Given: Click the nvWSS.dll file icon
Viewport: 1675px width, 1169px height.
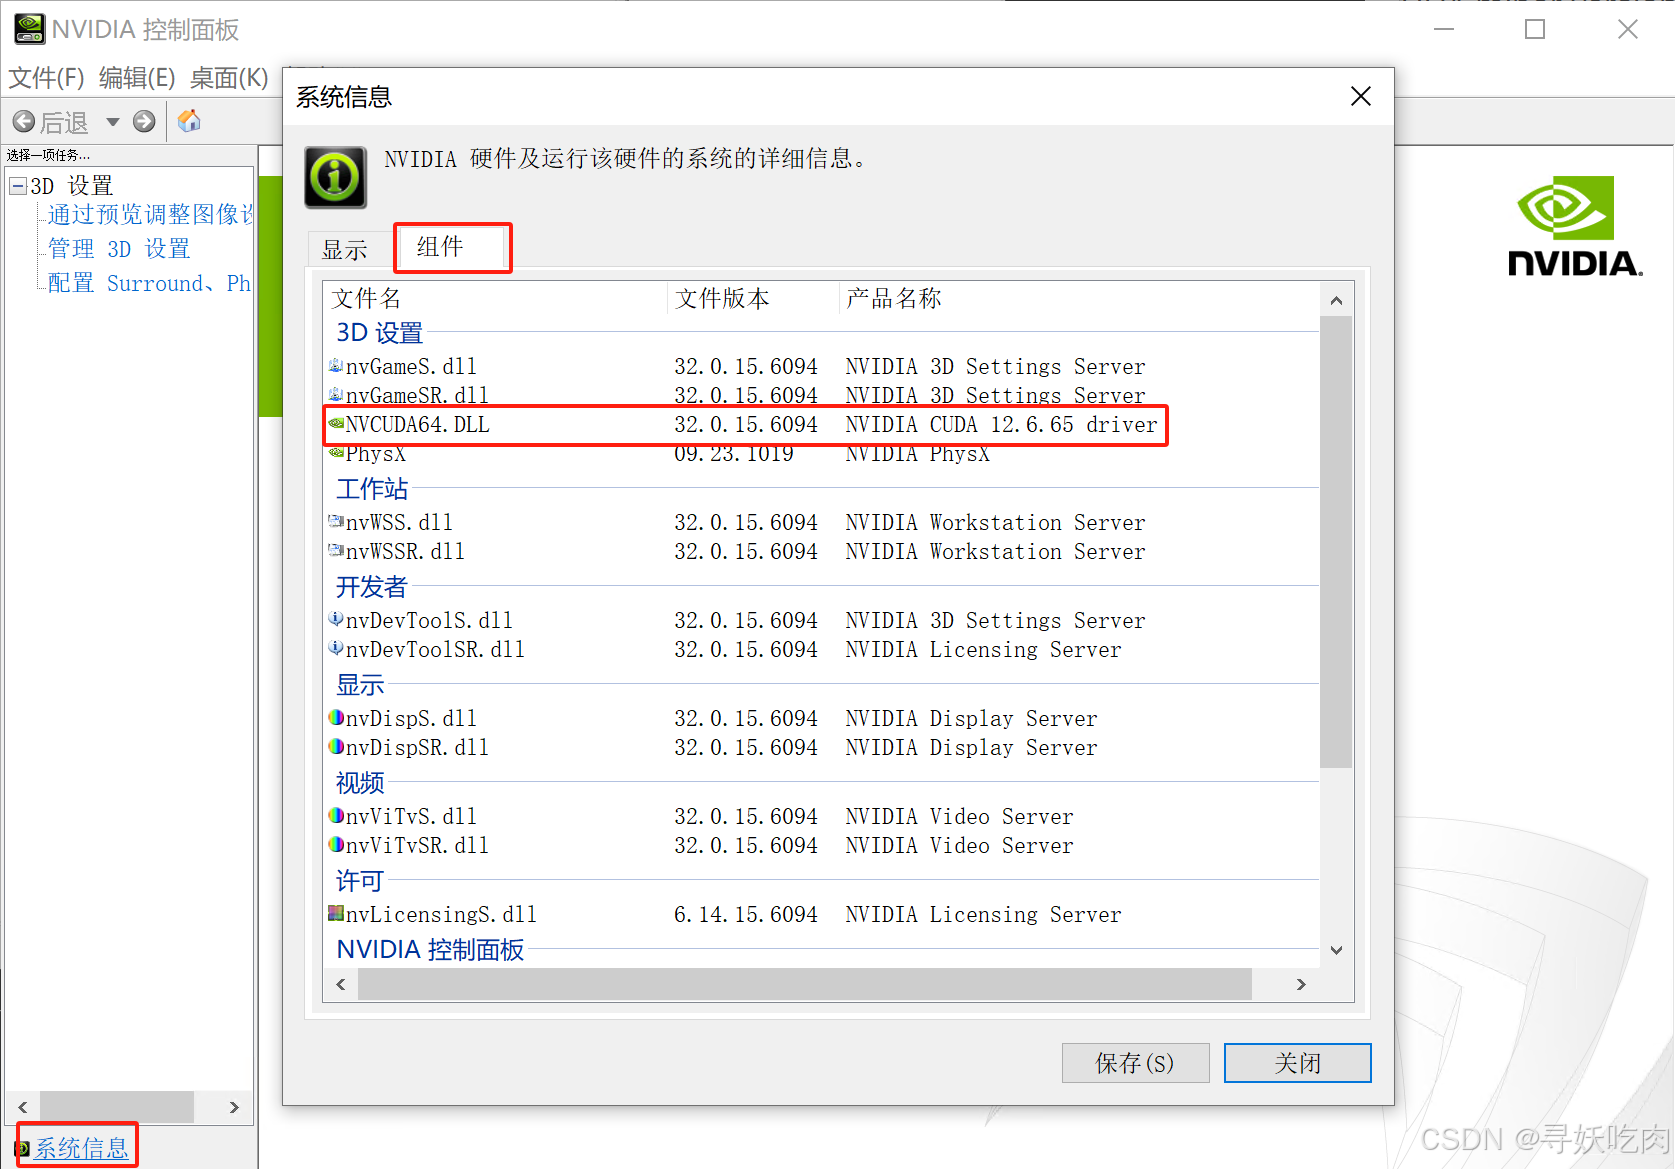Looking at the screenshot, I should tap(336, 522).
